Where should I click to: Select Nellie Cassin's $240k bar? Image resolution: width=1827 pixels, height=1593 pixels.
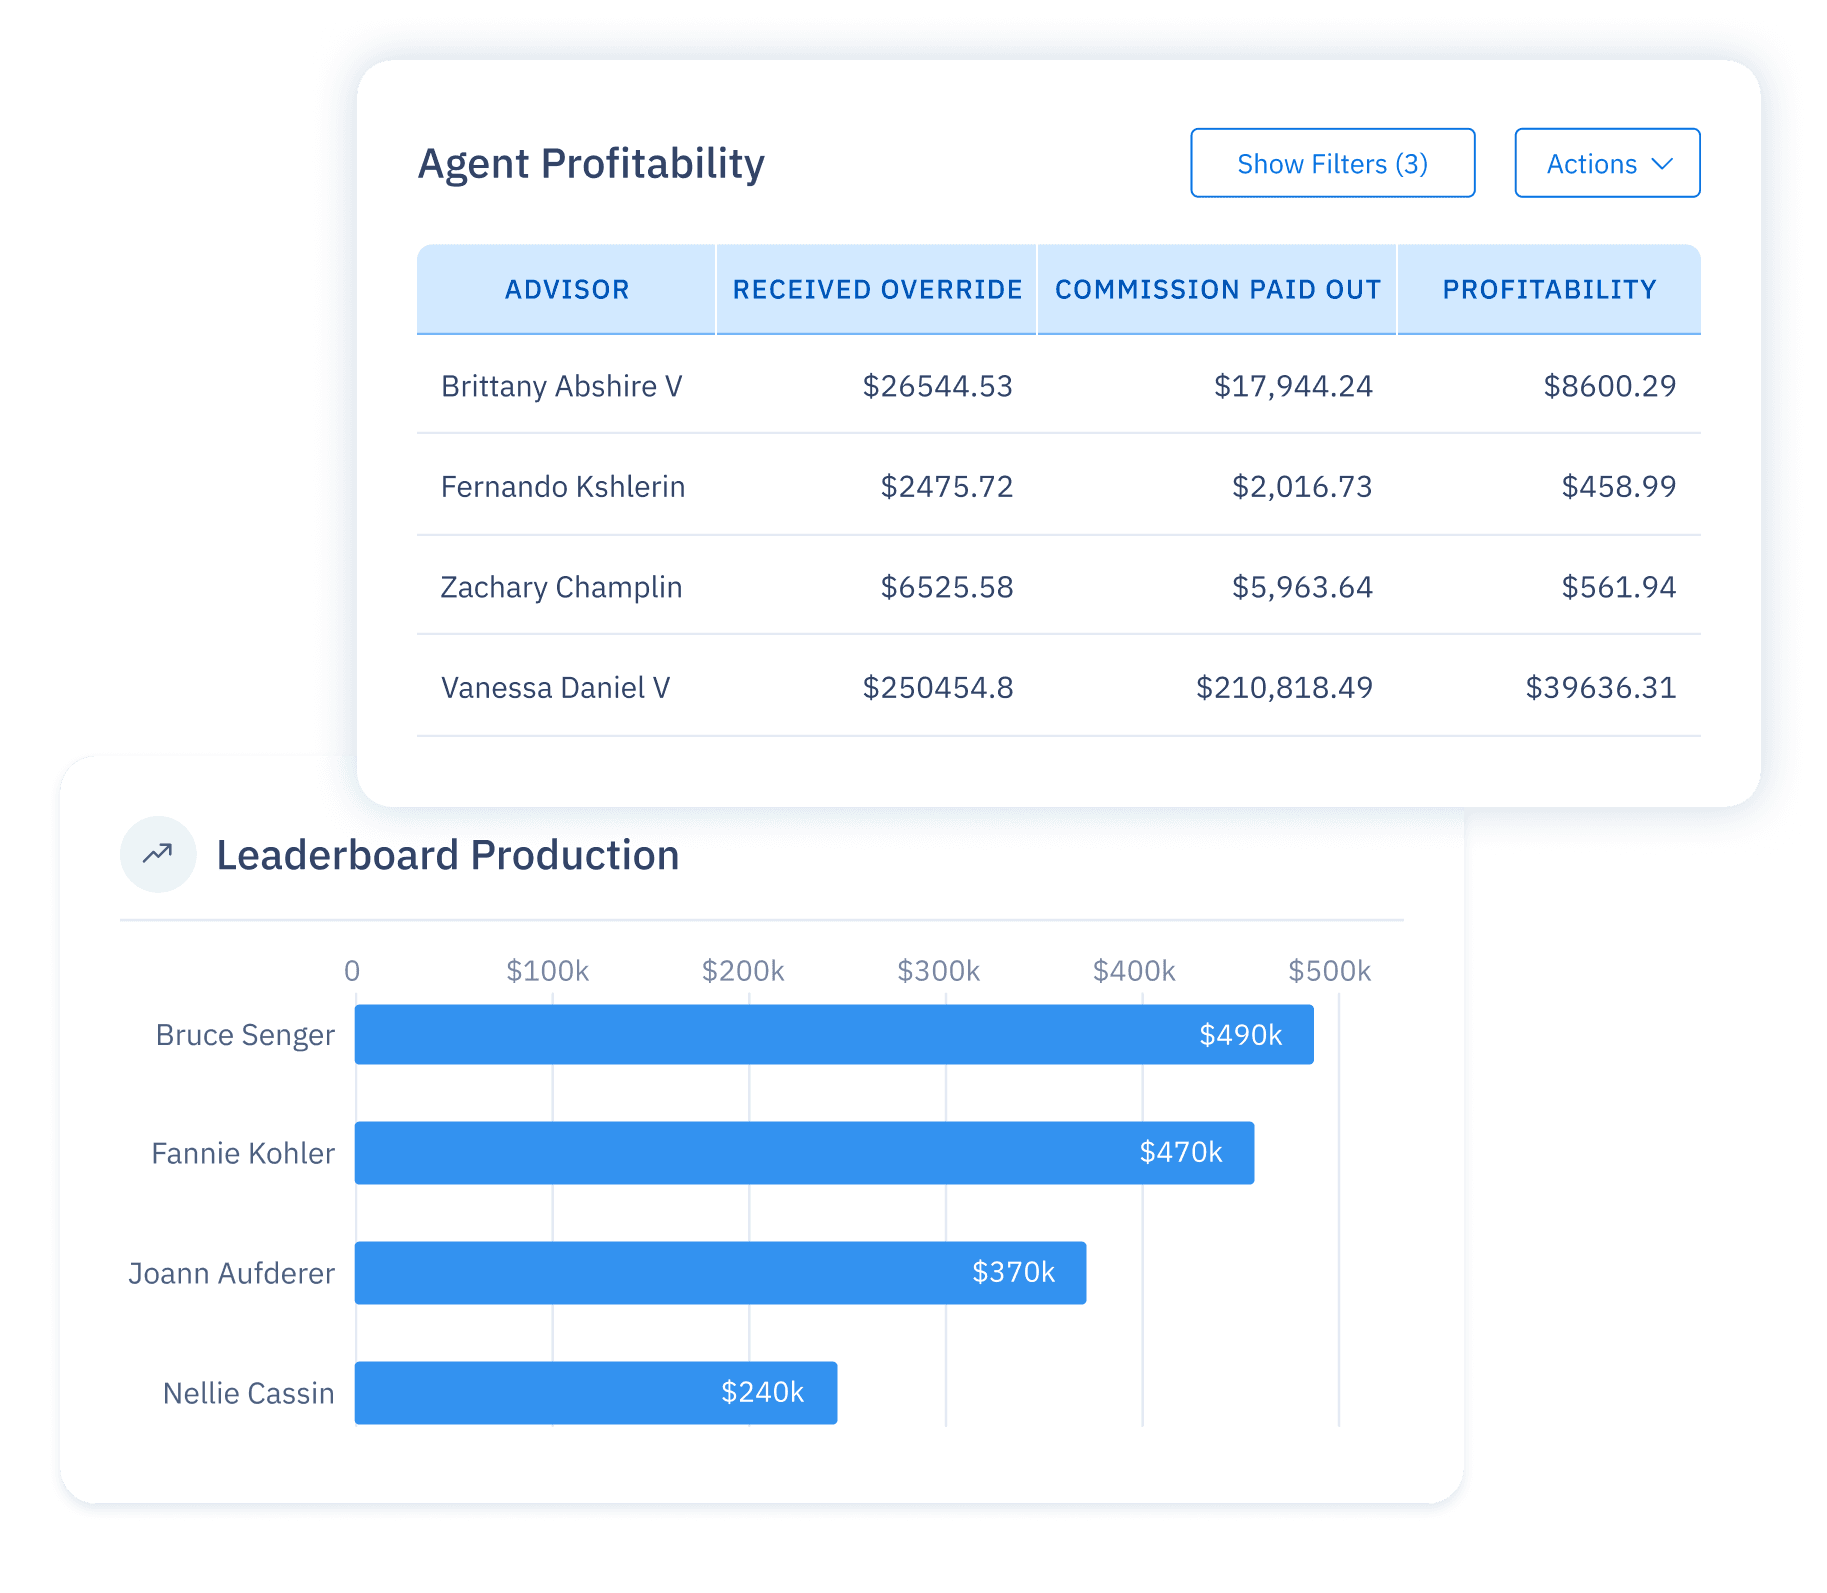pyautogui.click(x=595, y=1393)
